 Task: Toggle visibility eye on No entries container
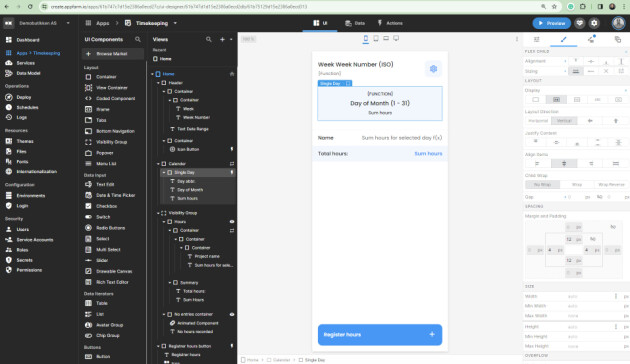(x=232, y=314)
